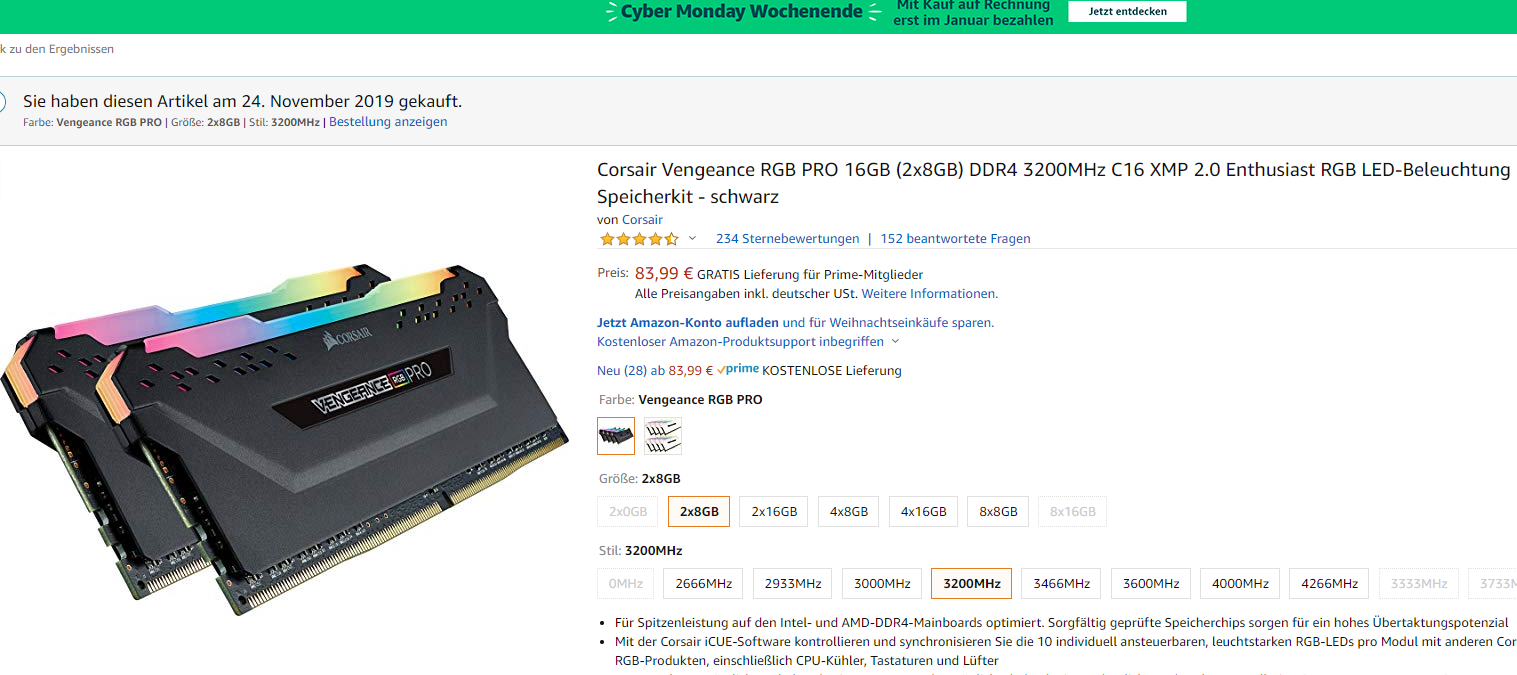
Task: Select the 2666MHz style option
Action: coord(703,583)
